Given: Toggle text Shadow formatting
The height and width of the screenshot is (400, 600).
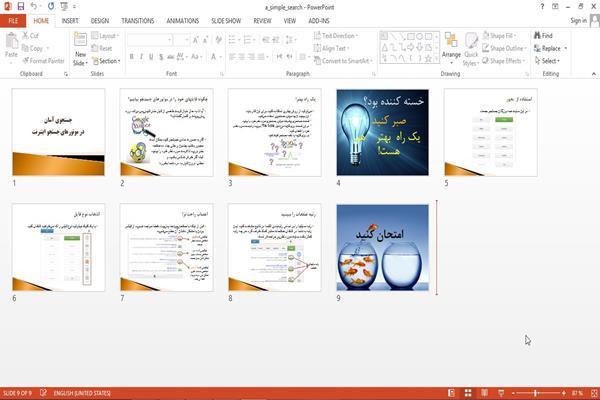Looking at the screenshot, I should tap(161, 57).
